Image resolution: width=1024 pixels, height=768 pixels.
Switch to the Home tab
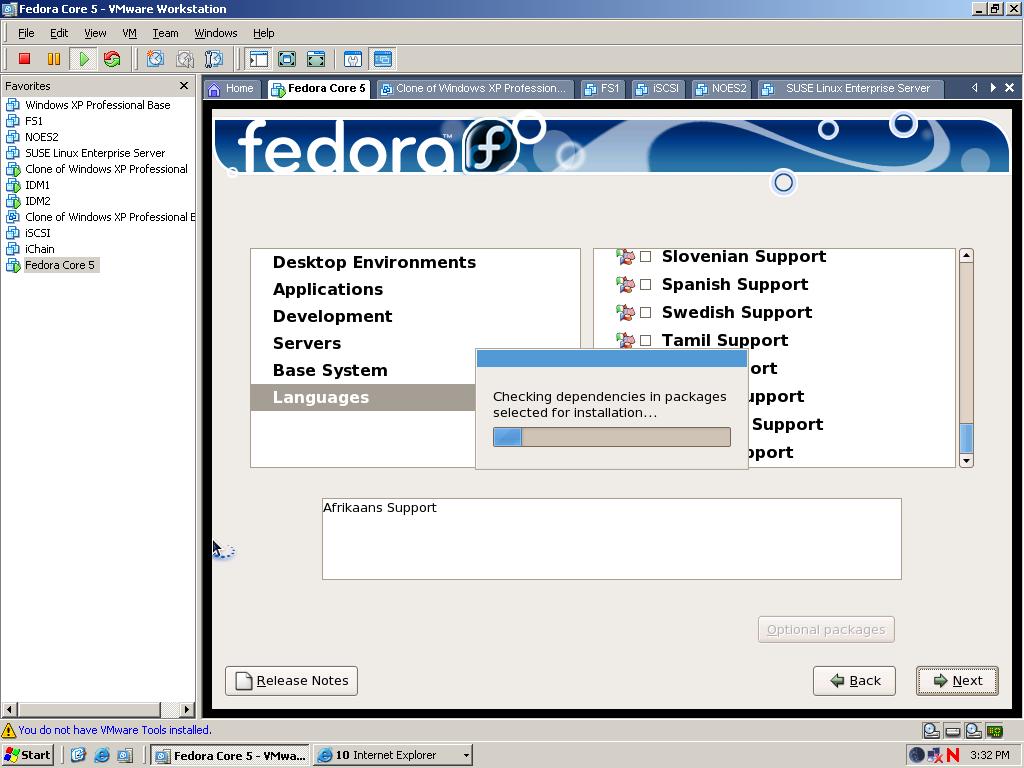[232, 89]
